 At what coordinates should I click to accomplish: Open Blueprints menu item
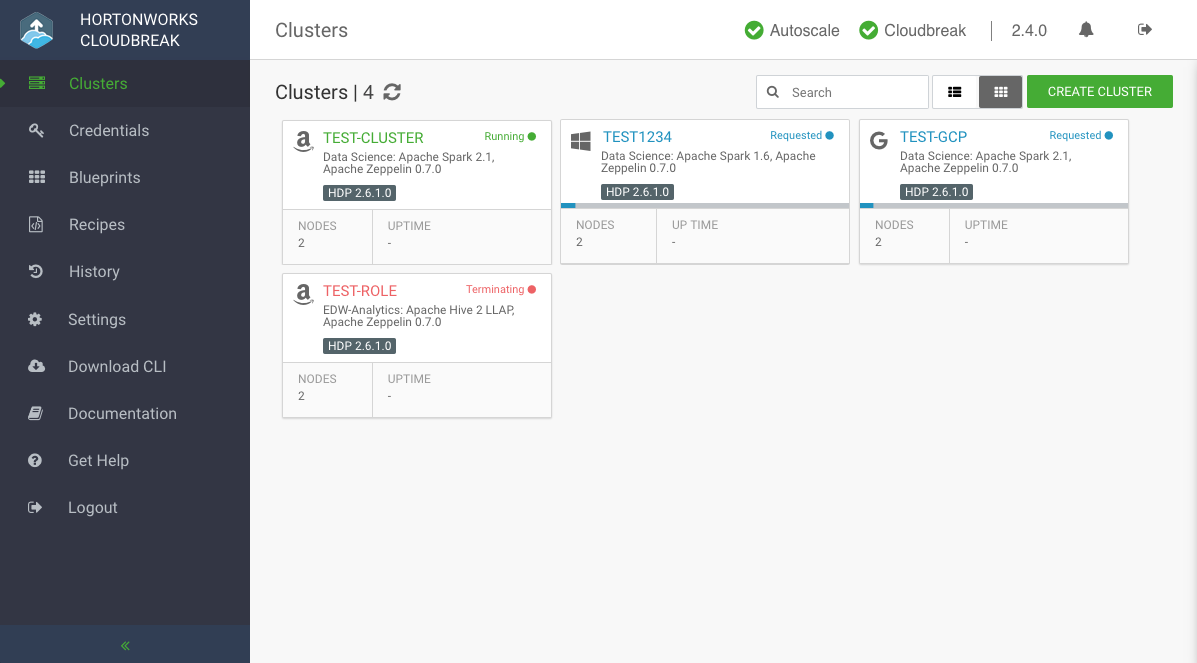point(105,177)
